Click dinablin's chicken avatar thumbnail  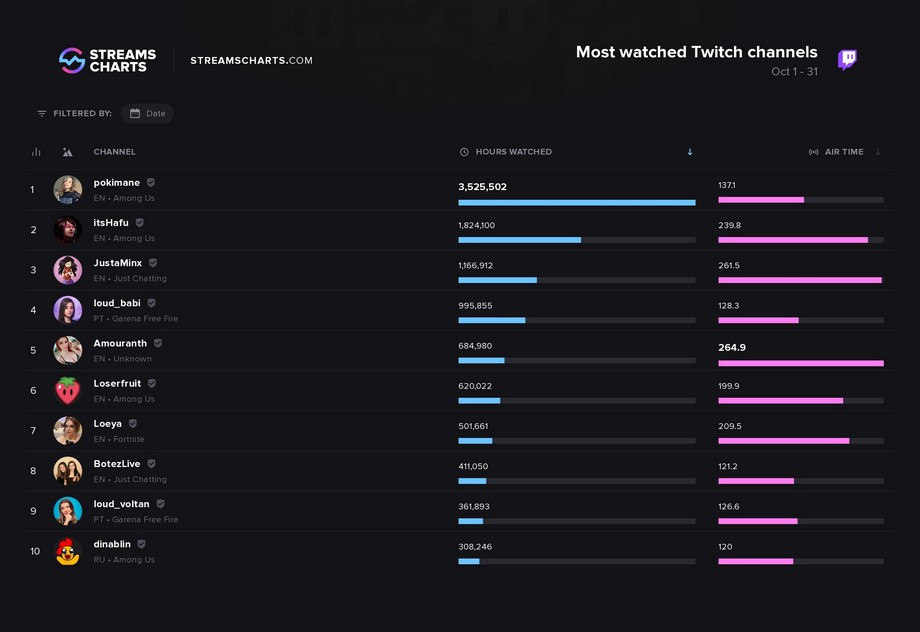(67, 552)
